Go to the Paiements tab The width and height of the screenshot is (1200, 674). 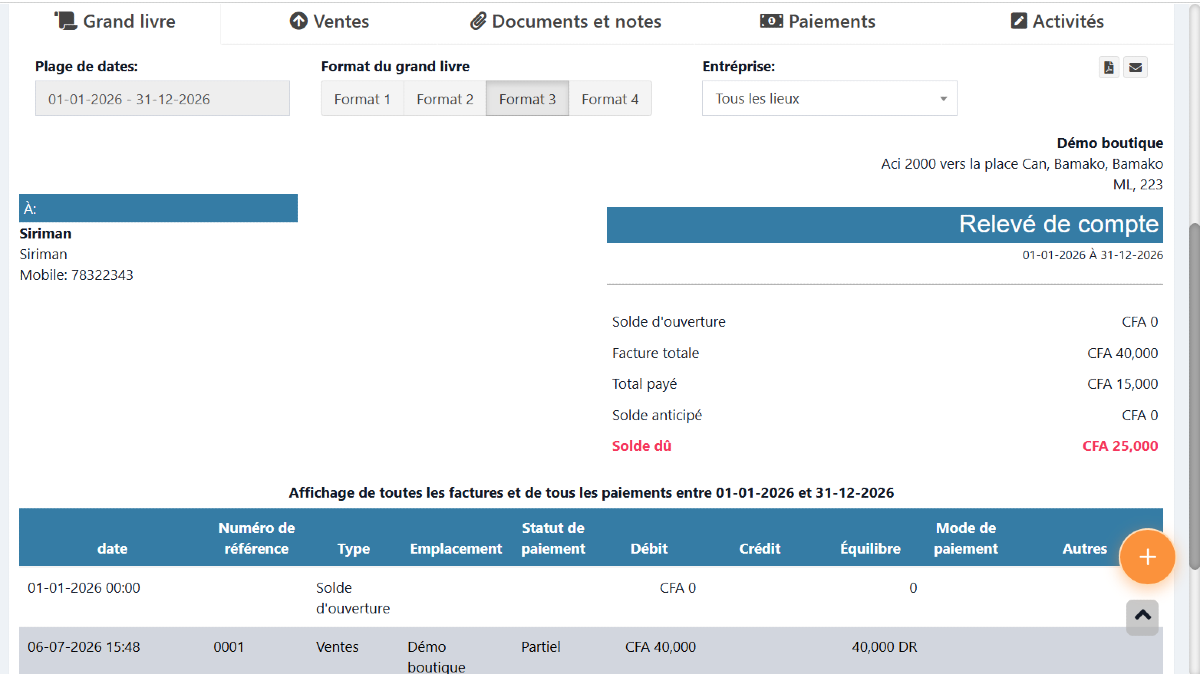[x=817, y=21]
